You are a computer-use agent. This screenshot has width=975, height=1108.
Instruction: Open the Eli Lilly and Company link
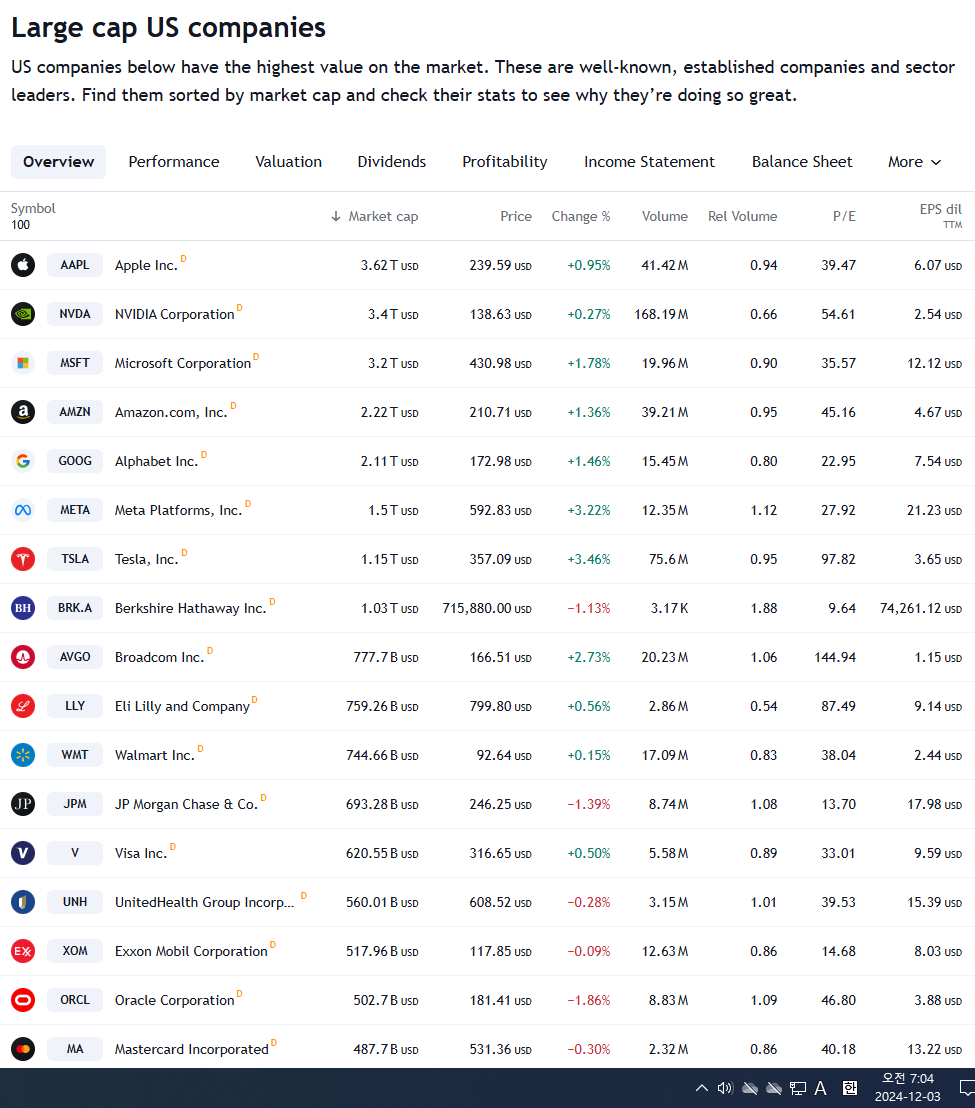pos(182,707)
